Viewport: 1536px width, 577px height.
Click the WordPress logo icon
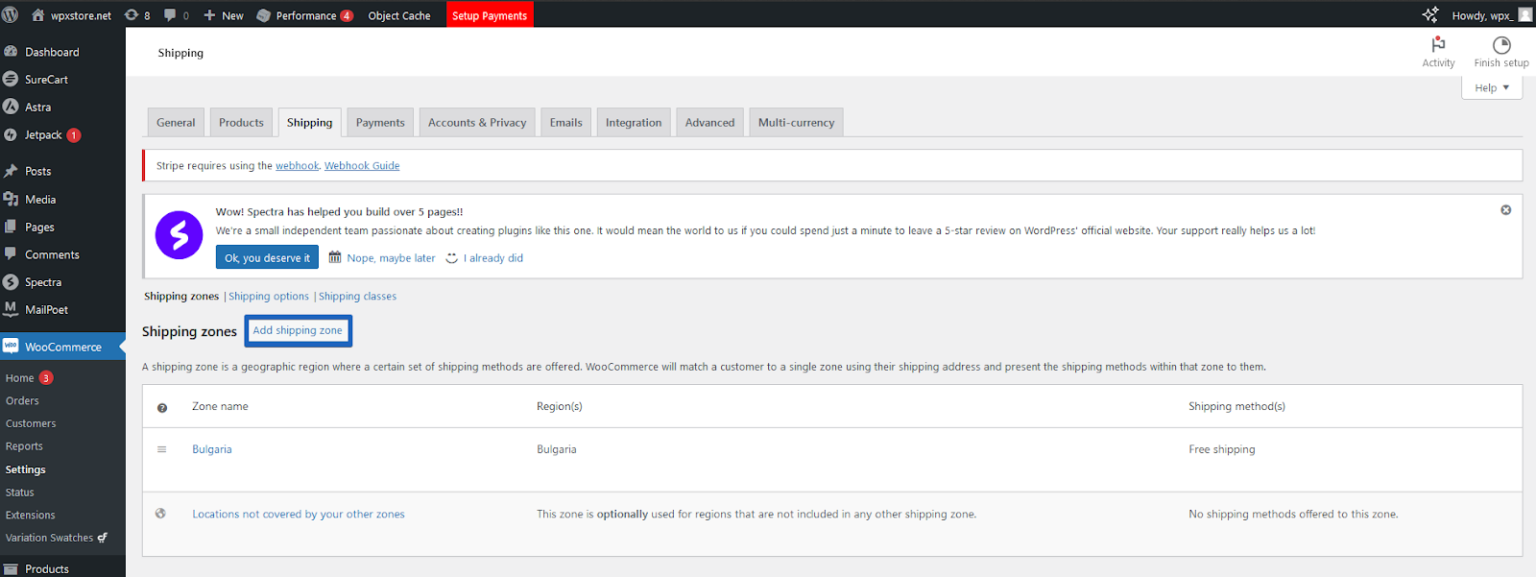[10, 15]
